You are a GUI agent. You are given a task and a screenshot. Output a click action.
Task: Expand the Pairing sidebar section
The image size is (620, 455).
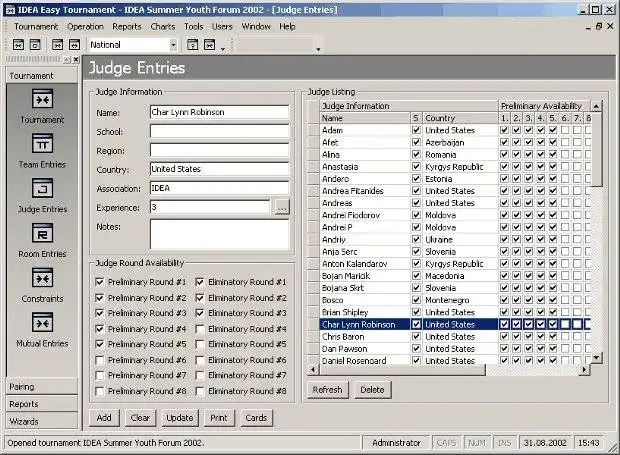pyautogui.click(x=42, y=387)
